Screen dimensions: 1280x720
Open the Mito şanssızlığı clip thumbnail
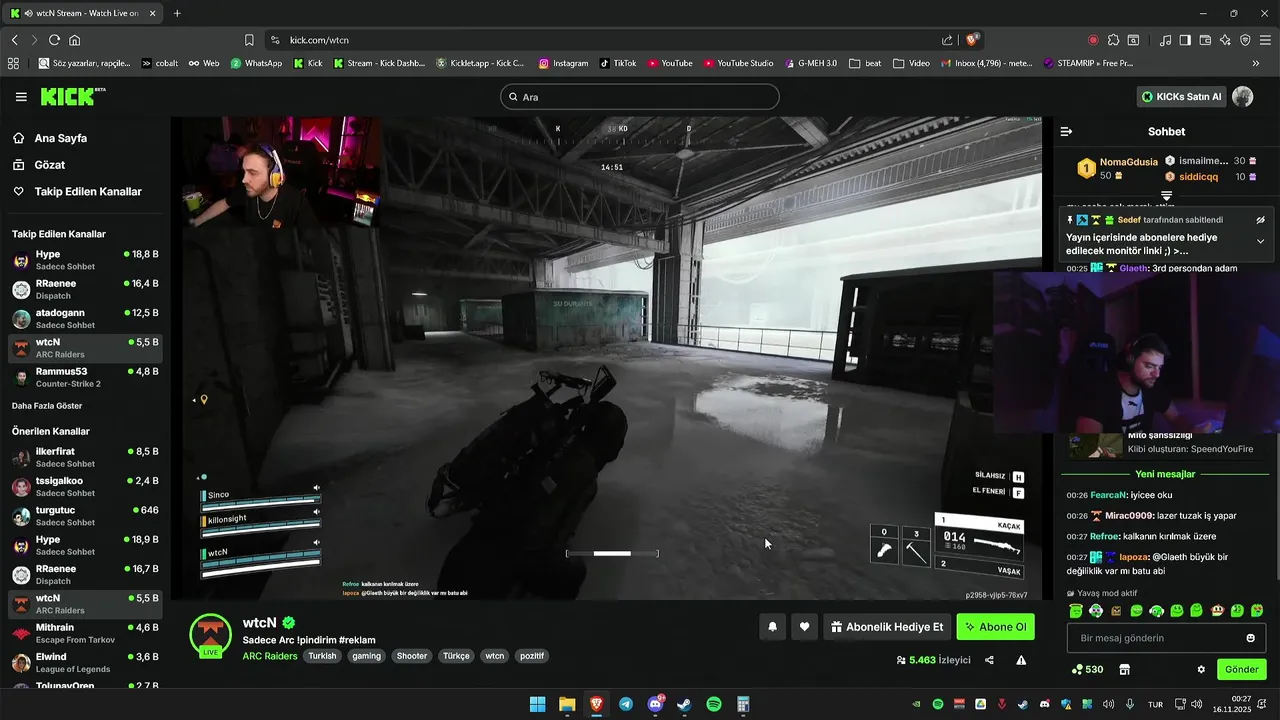[1096, 445]
